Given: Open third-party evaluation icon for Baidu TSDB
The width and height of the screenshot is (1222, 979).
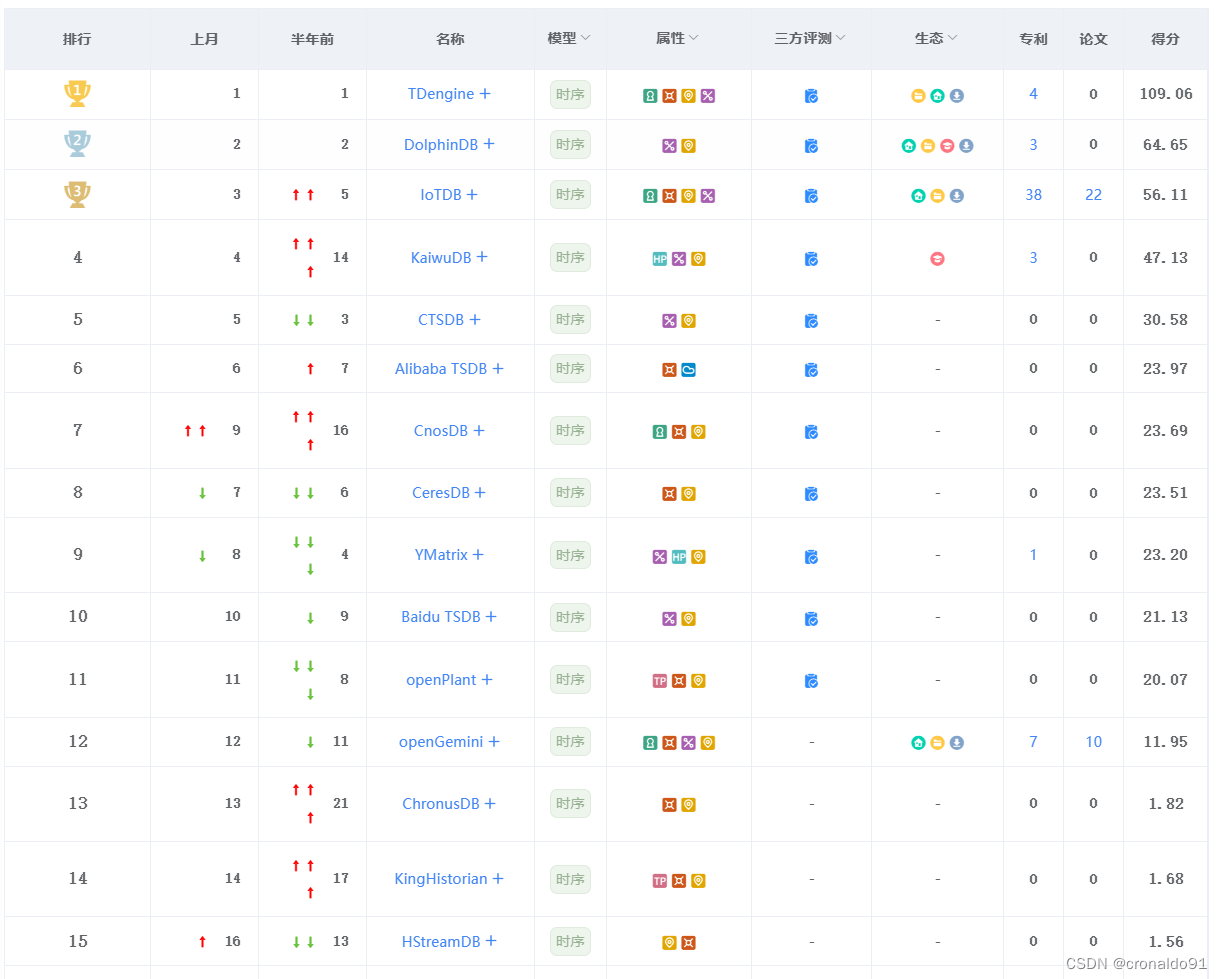Looking at the screenshot, I should [x=811, y=619].
